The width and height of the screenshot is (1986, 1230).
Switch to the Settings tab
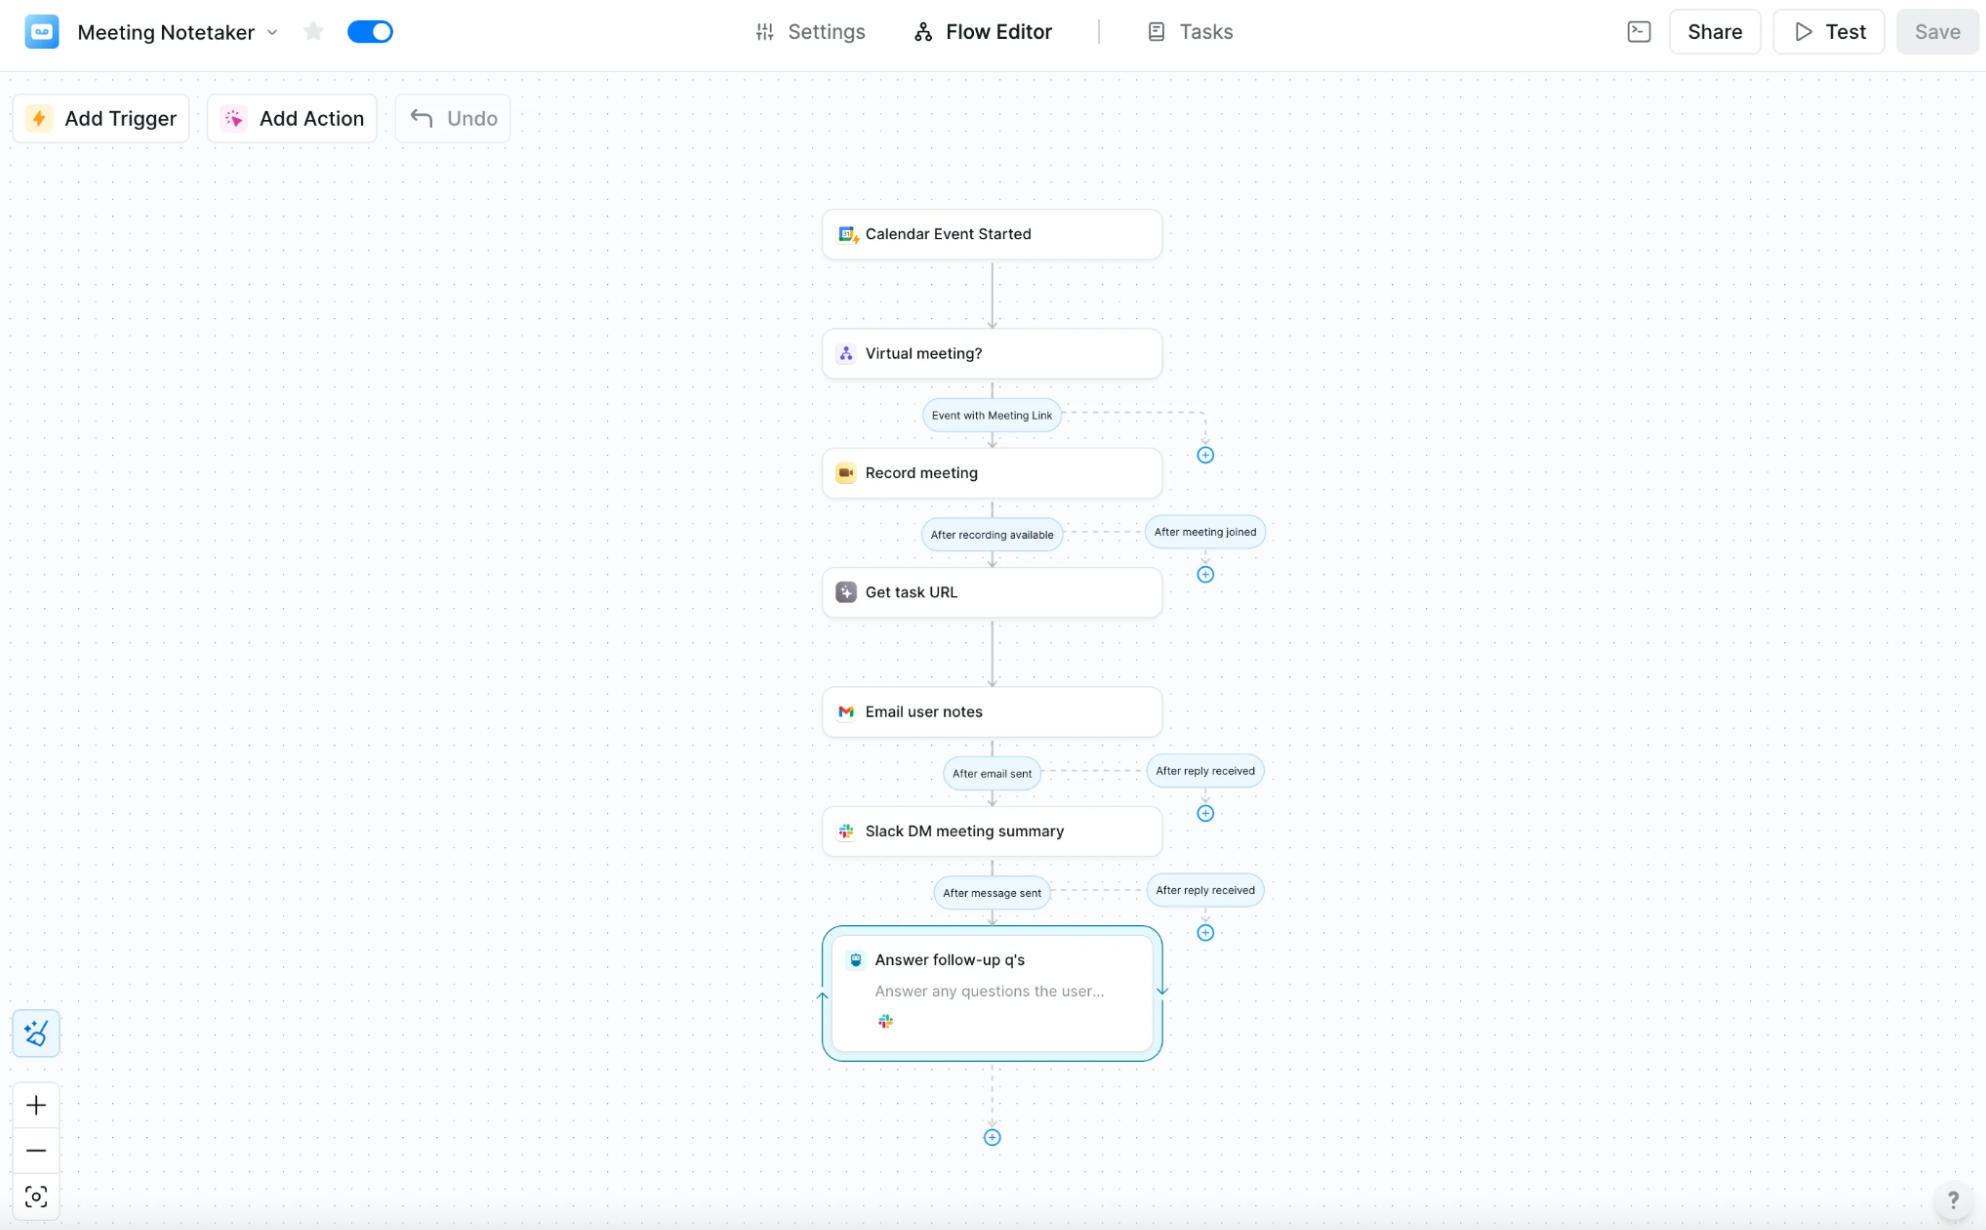(x=810, y=32)
